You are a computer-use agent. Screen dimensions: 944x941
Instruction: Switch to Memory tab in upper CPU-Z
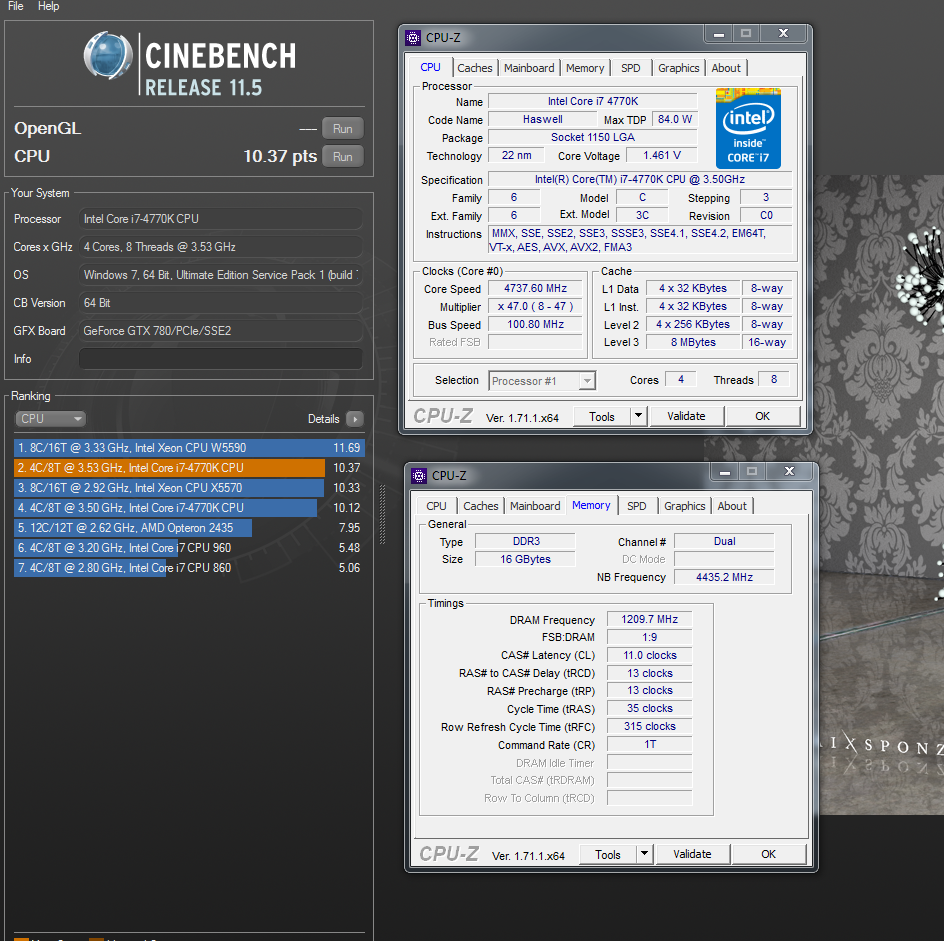(585, 68)
